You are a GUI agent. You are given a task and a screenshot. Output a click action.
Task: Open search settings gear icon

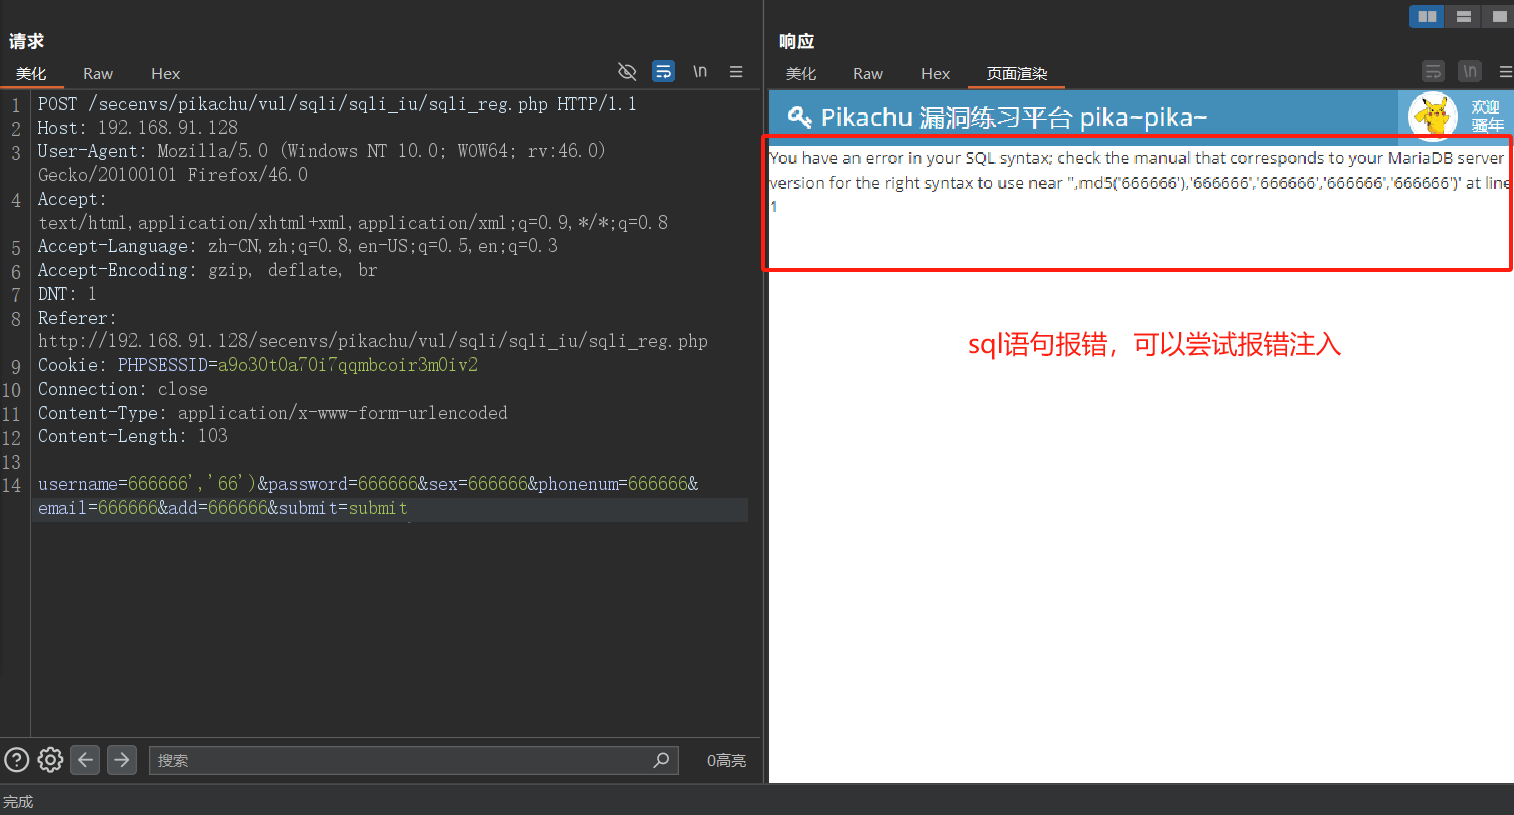[50, 760]
